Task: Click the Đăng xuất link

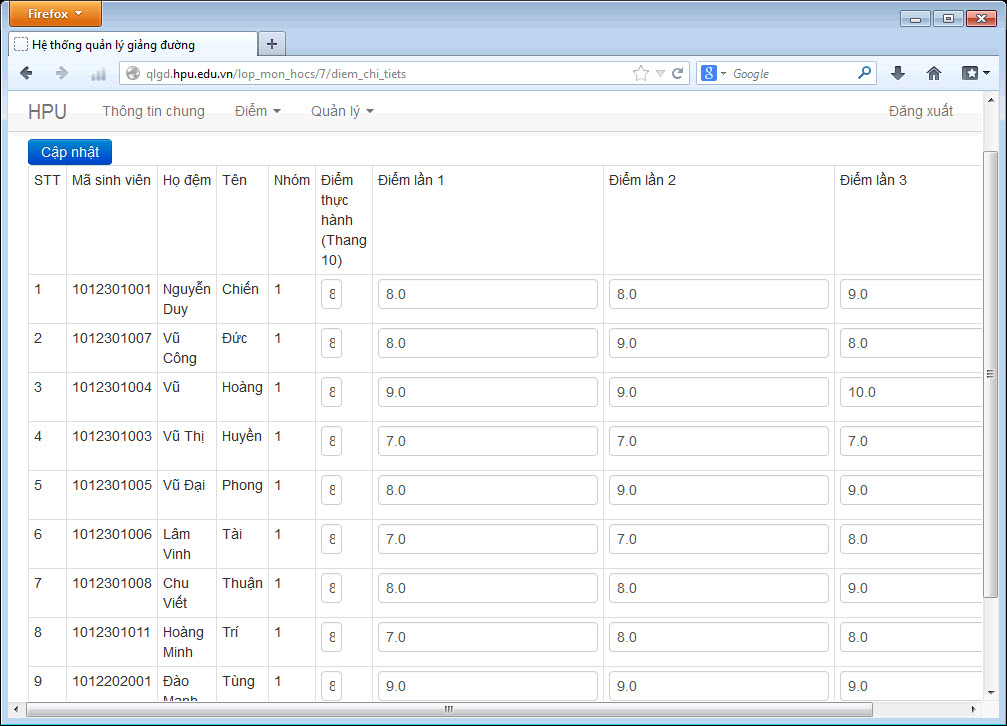Action: 920,111
